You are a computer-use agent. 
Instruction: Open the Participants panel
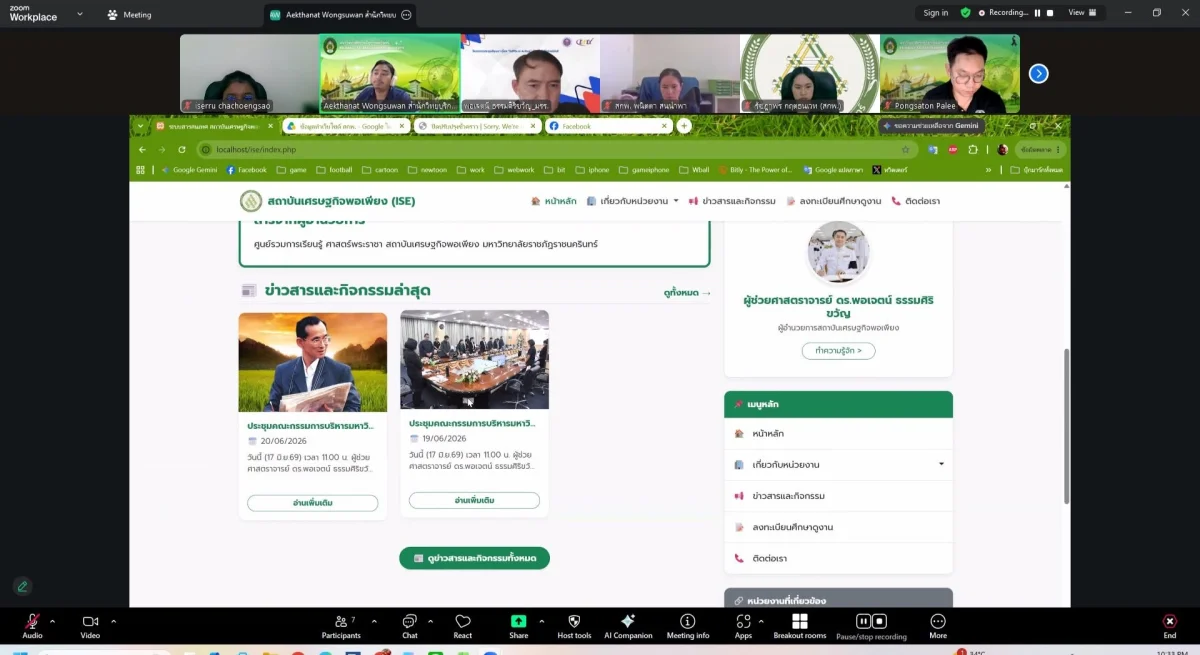click(341, 626)
